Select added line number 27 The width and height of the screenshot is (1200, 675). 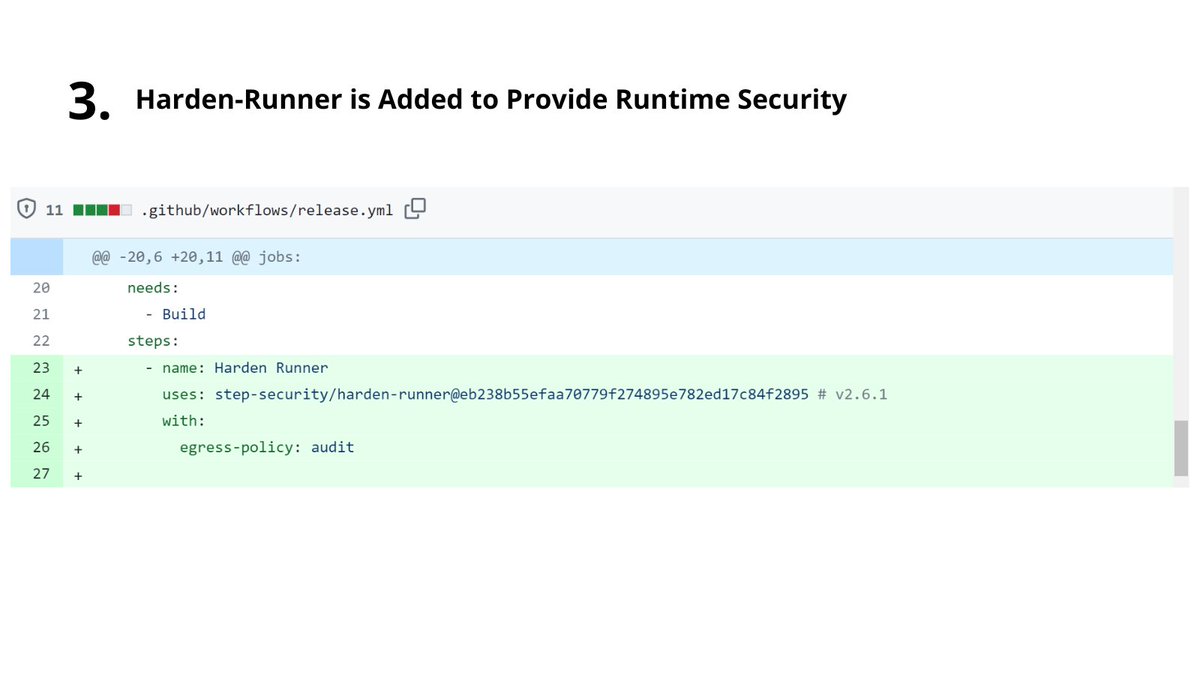click(x=41, y=474)
